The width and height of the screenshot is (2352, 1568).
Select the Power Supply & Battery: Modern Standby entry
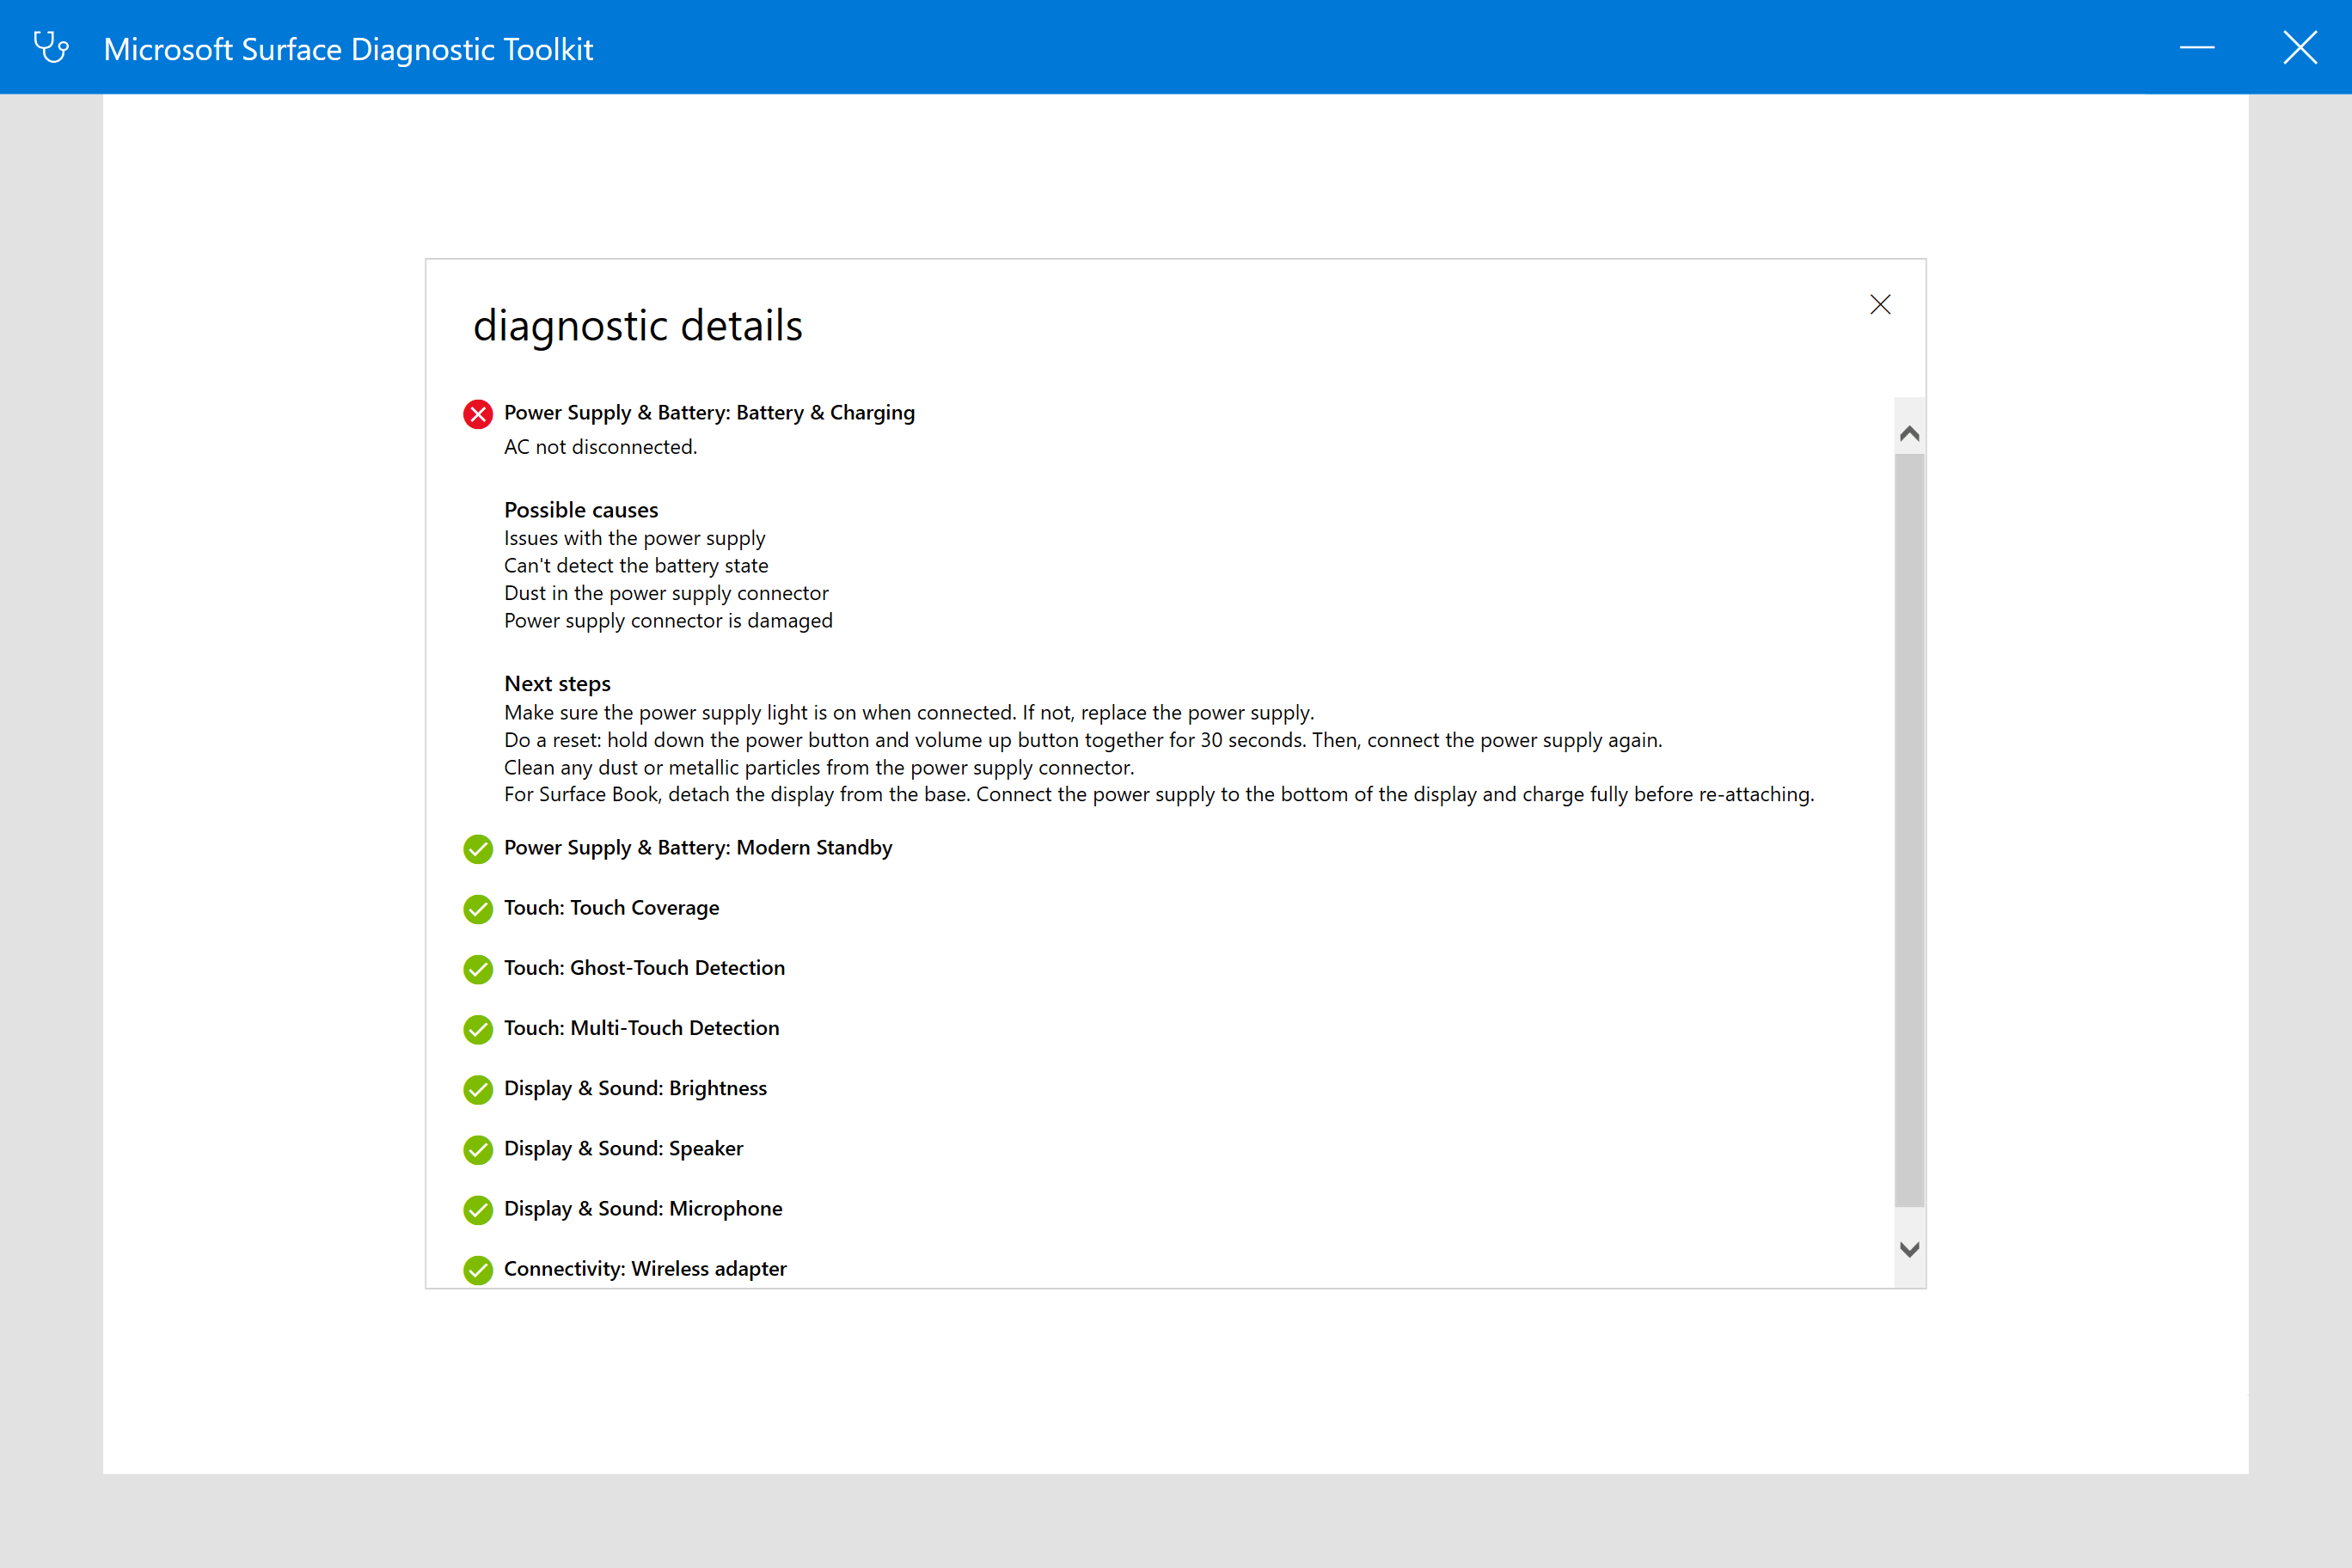[x=697, y=848]
